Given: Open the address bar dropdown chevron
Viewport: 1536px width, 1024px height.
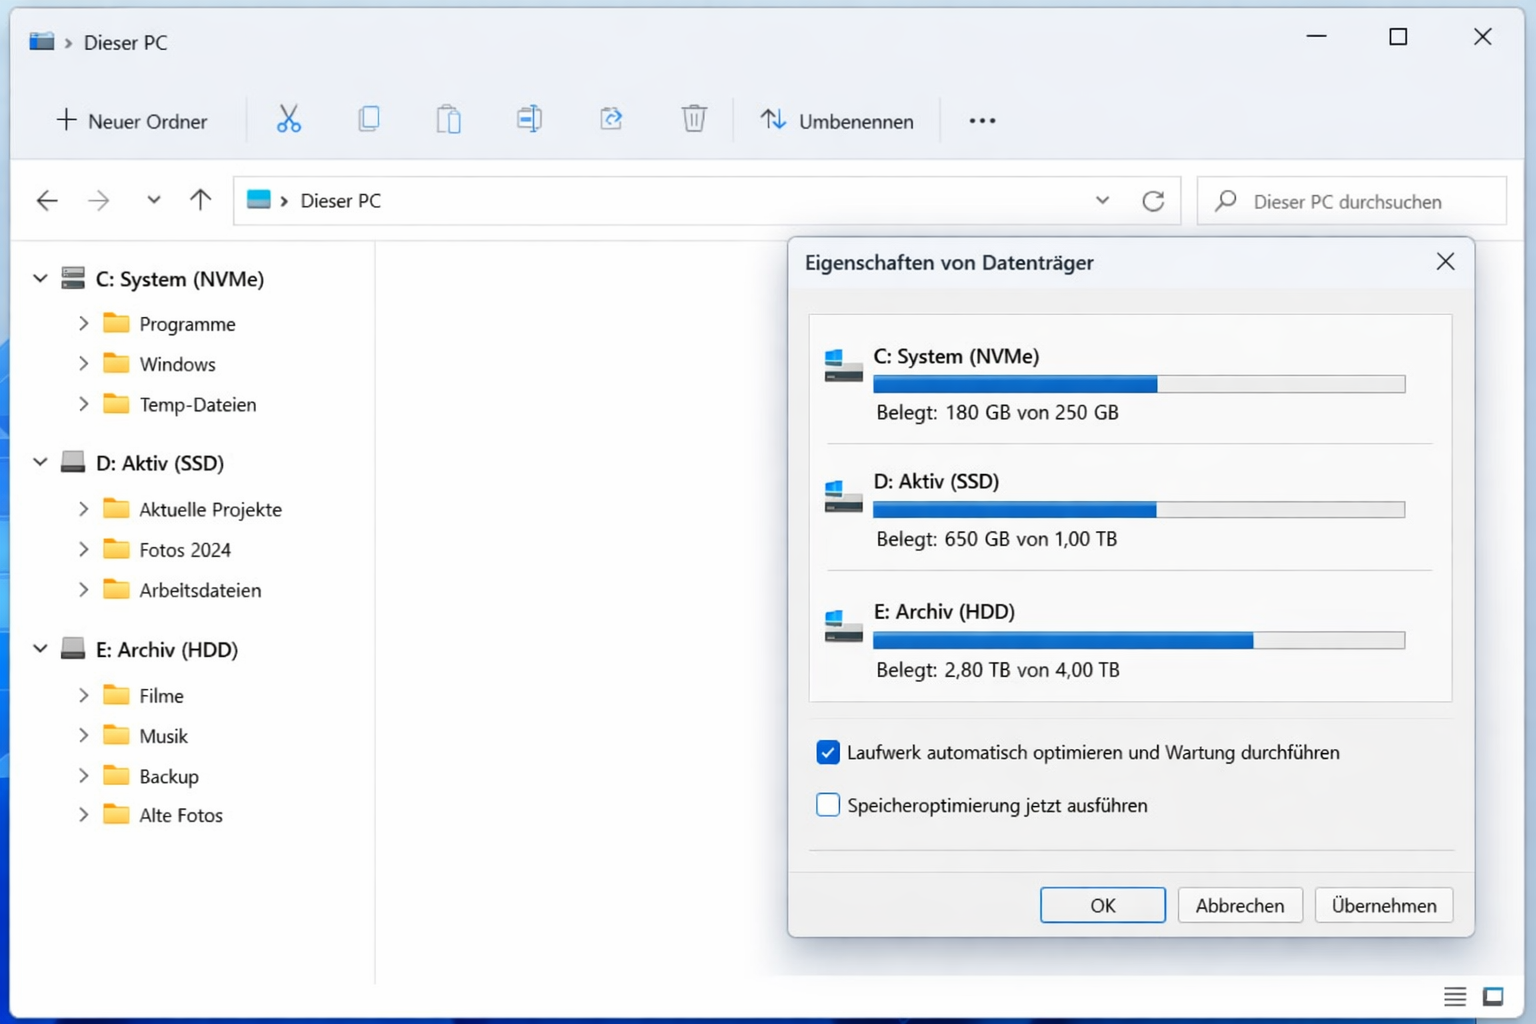Looking at the screenshot, I should (x=1102, y=200).
